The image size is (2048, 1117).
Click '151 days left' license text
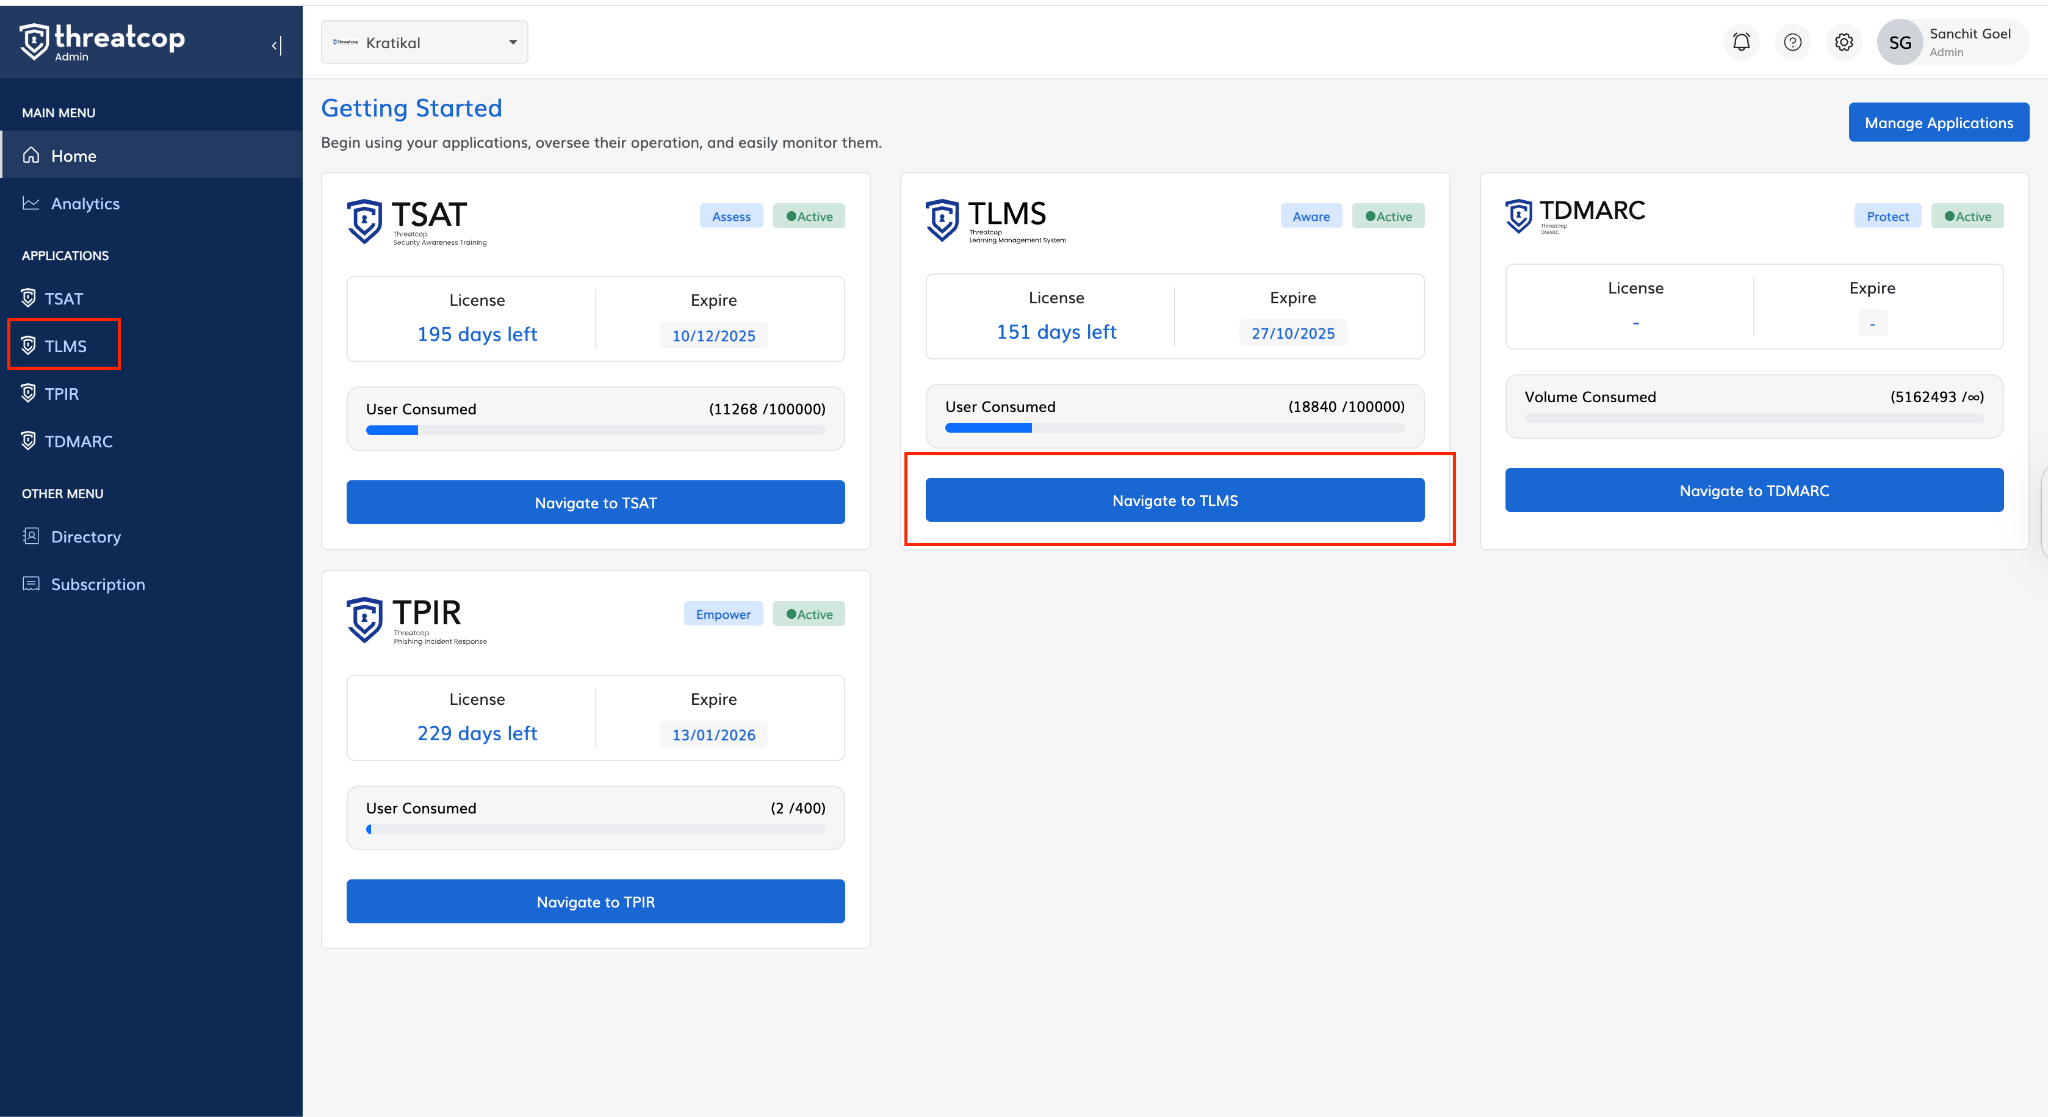pos(1056,332)
